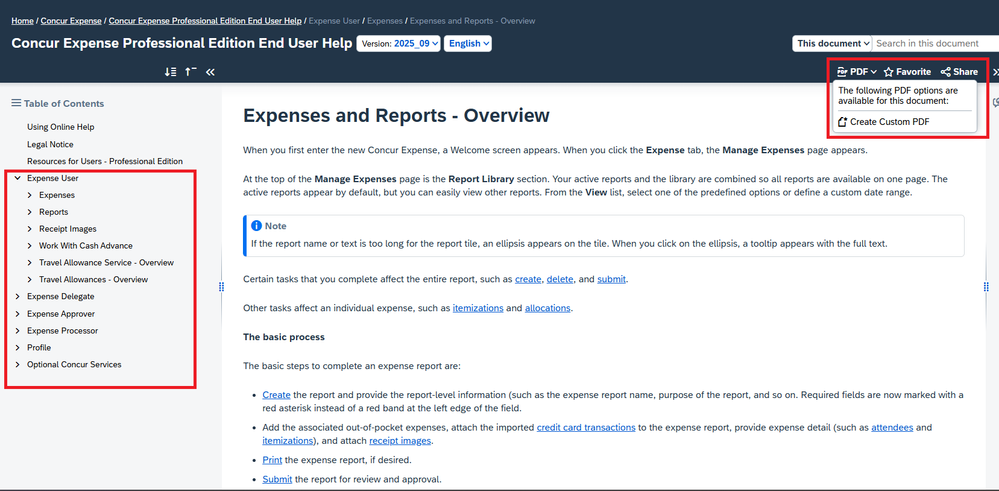Open the Version 2025_09 dropdown
999x491 pixels.
[x=398, y=43]
